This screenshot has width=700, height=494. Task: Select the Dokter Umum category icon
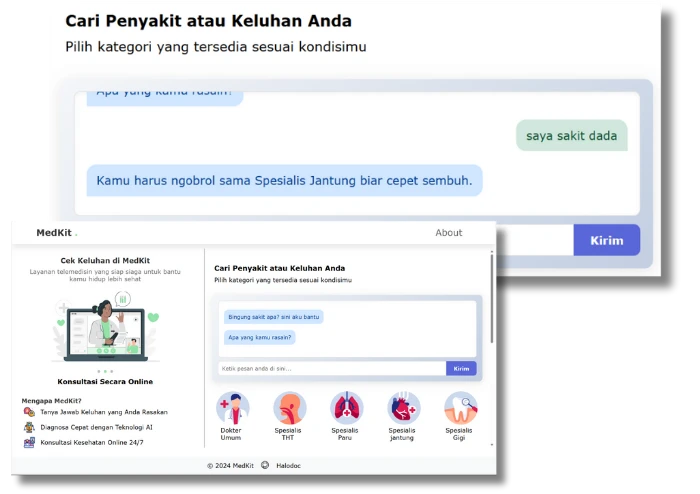(x=232, y=407)
